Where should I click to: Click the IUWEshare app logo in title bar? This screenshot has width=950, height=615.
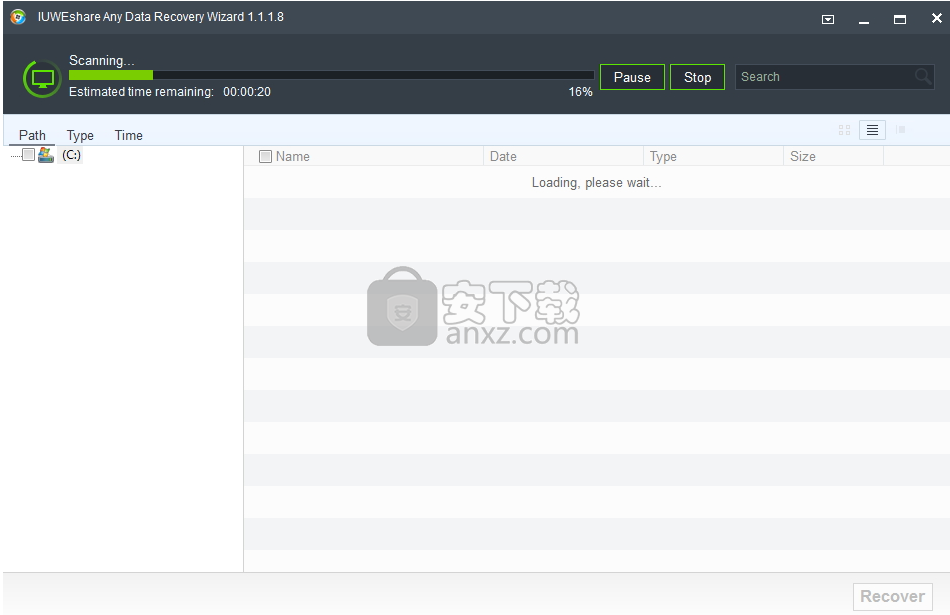pos(18,17)
